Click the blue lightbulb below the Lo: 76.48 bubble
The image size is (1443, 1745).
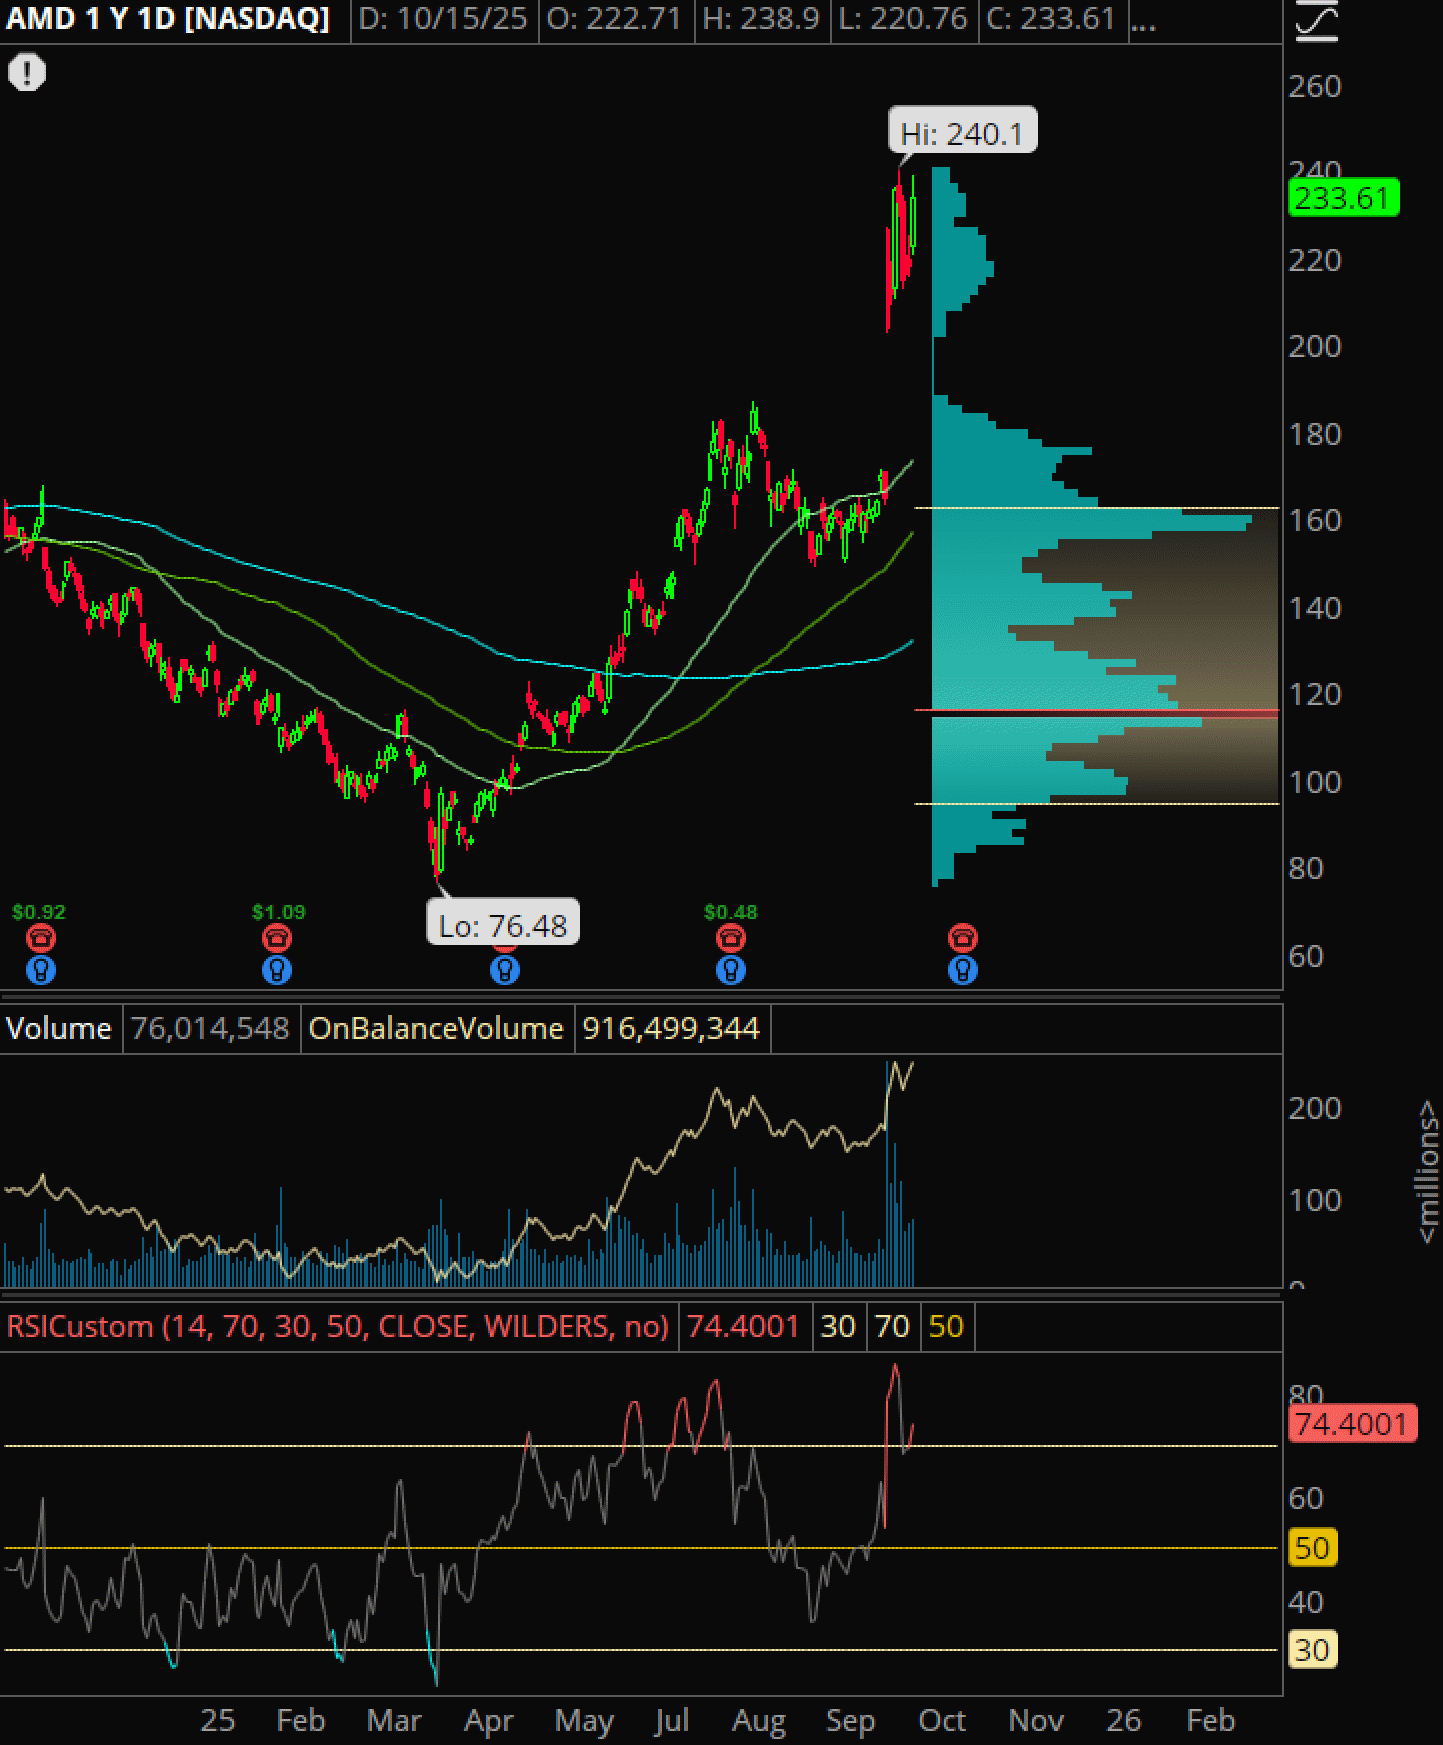click(x=505, y=970)
